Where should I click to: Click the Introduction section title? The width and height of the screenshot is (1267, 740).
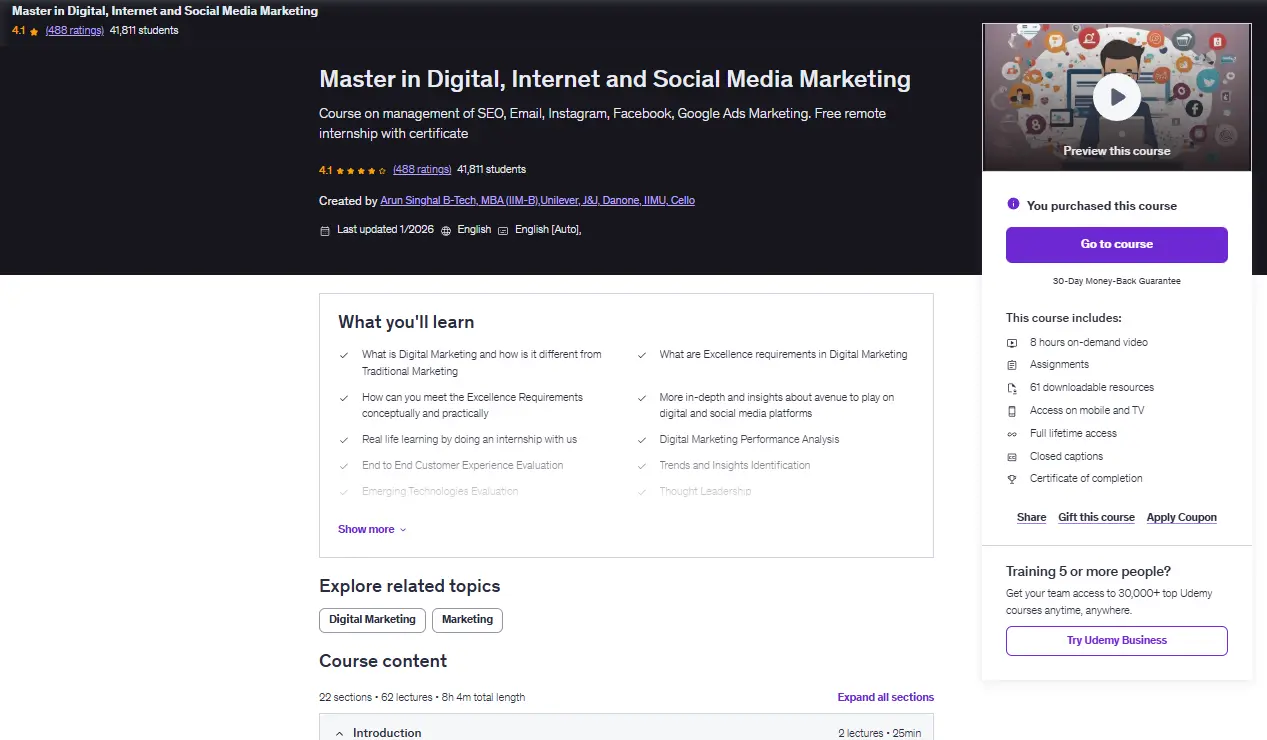(387, 733)
